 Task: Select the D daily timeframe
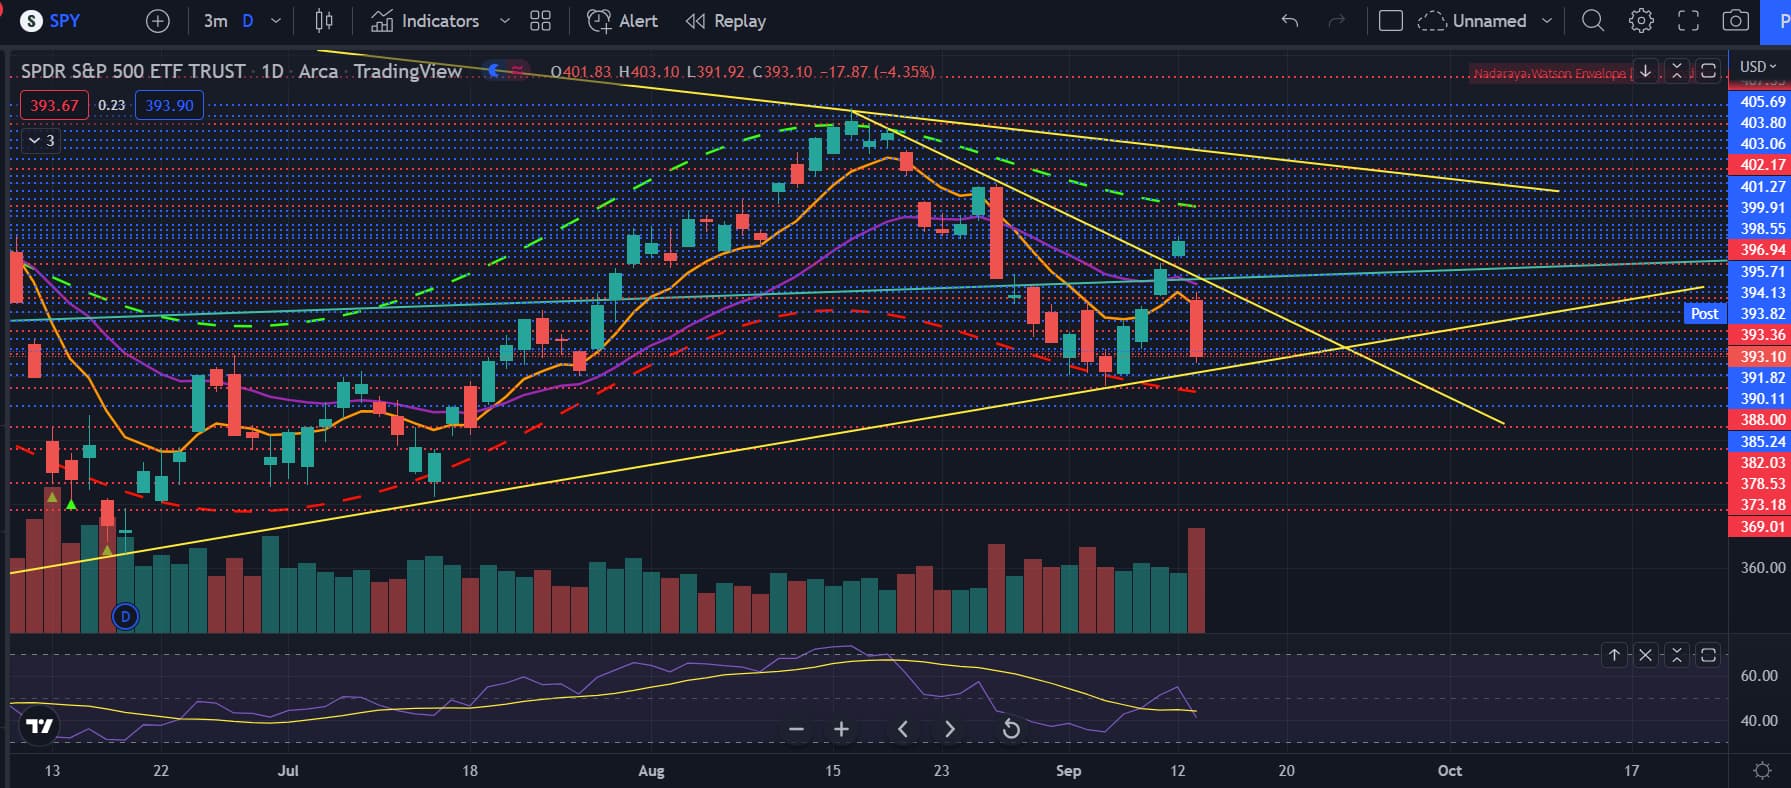pyautogui.click(x=248, y=20)
